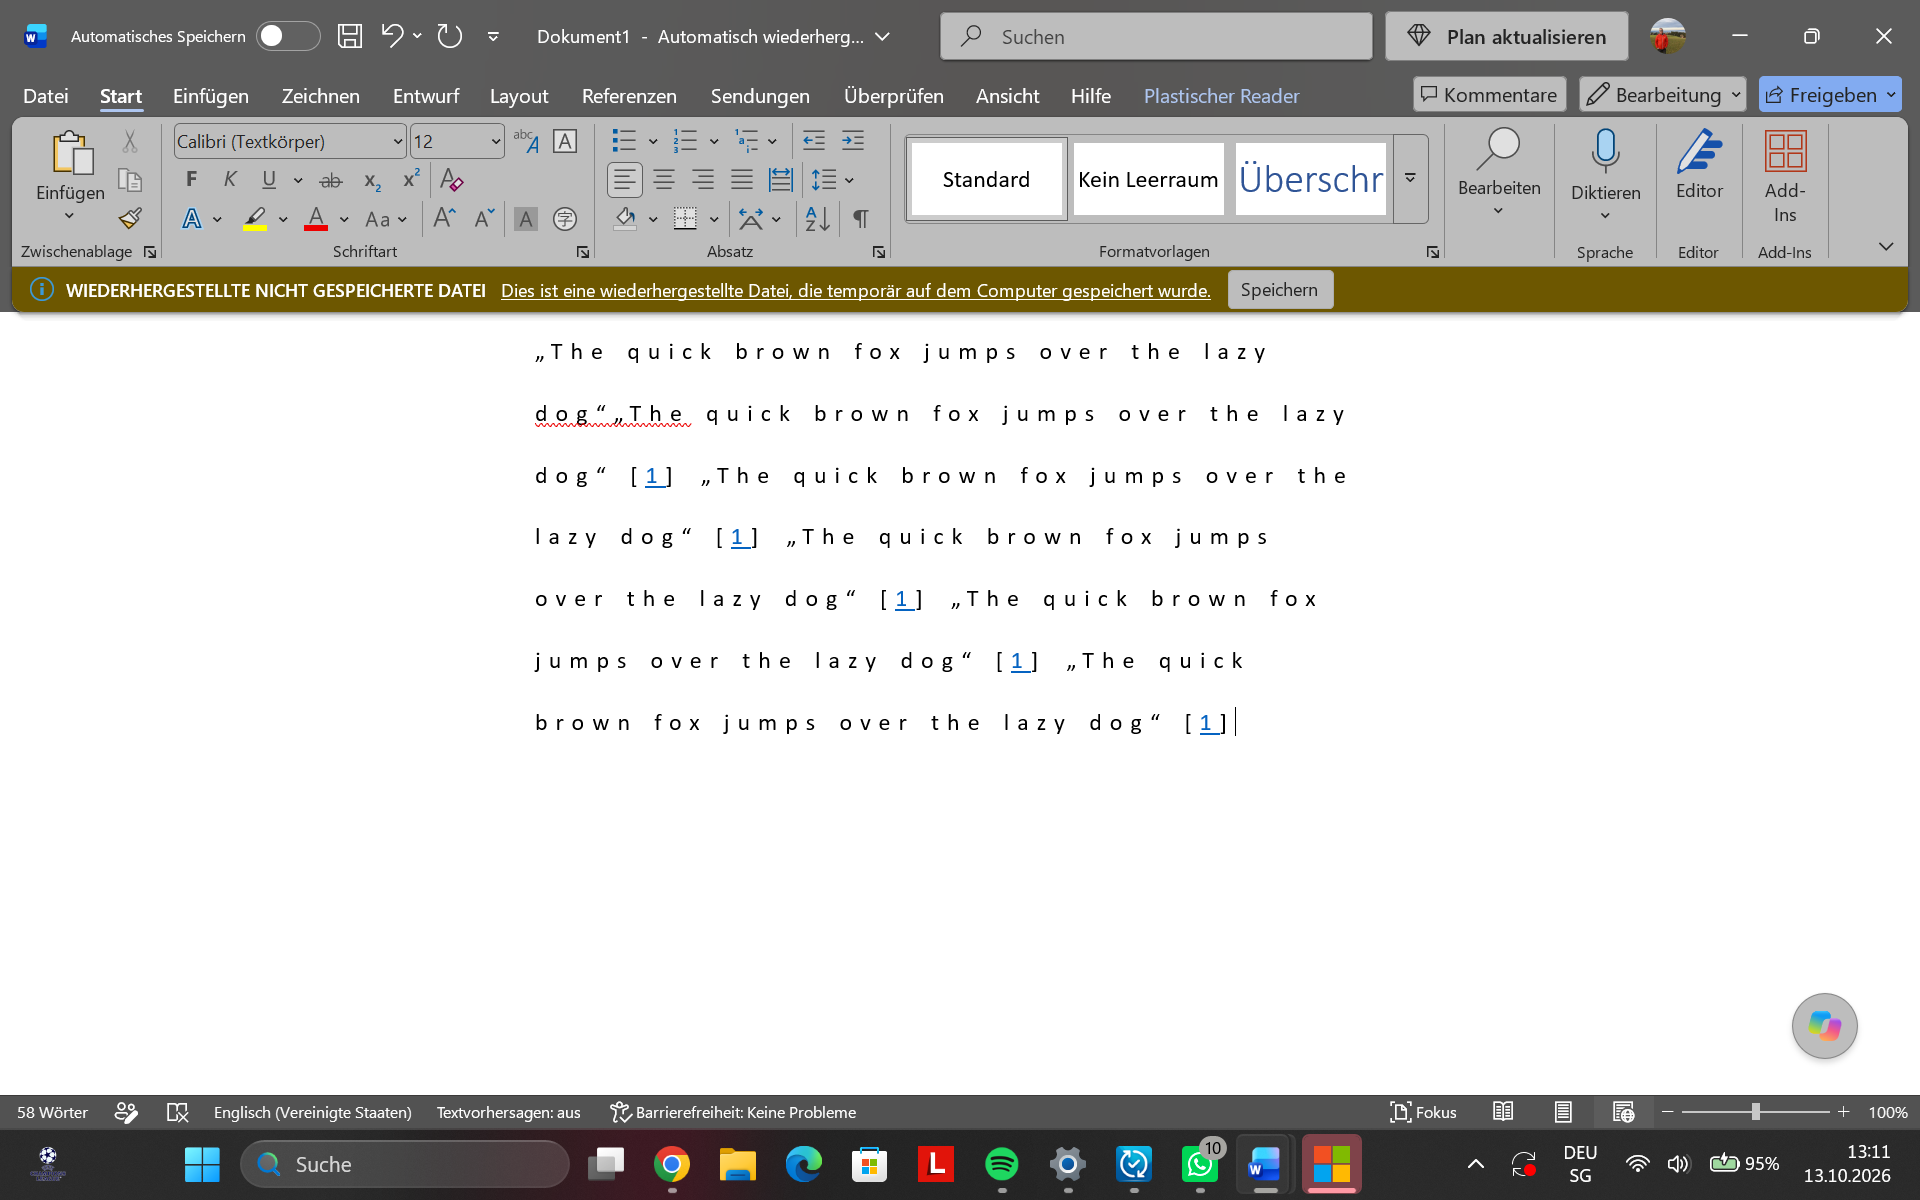Viewport: 1920px width, 1200px height.
Task: Click the Undo arrow
Action: [x=392, y=37]
